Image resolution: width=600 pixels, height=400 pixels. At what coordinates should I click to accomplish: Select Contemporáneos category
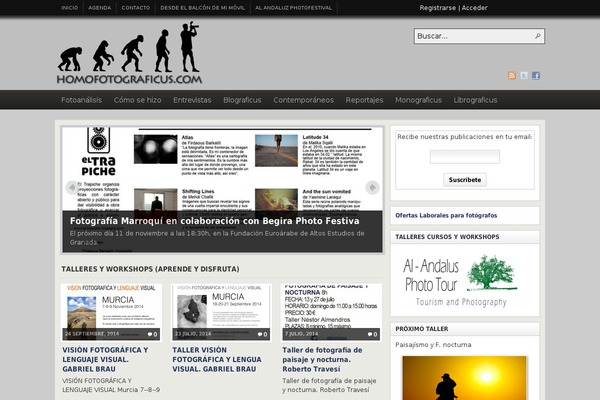click(x=303, y=100)
